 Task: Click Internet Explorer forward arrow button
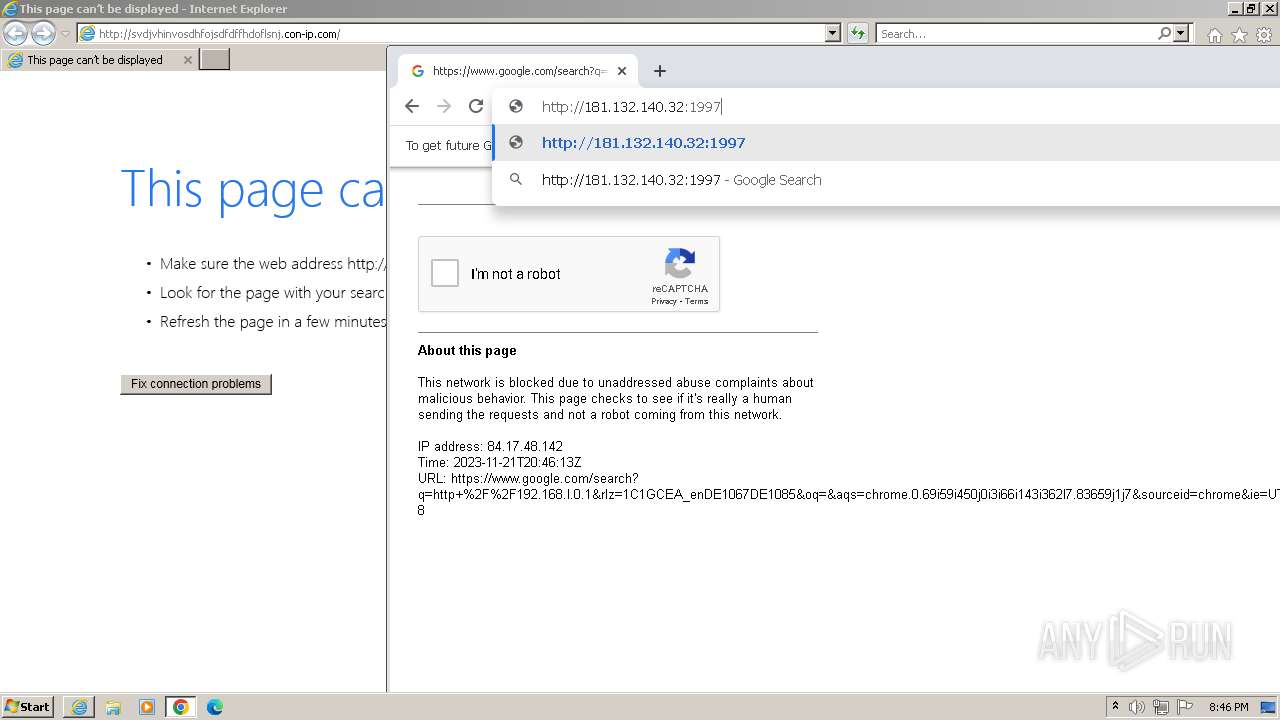(43, 33)
